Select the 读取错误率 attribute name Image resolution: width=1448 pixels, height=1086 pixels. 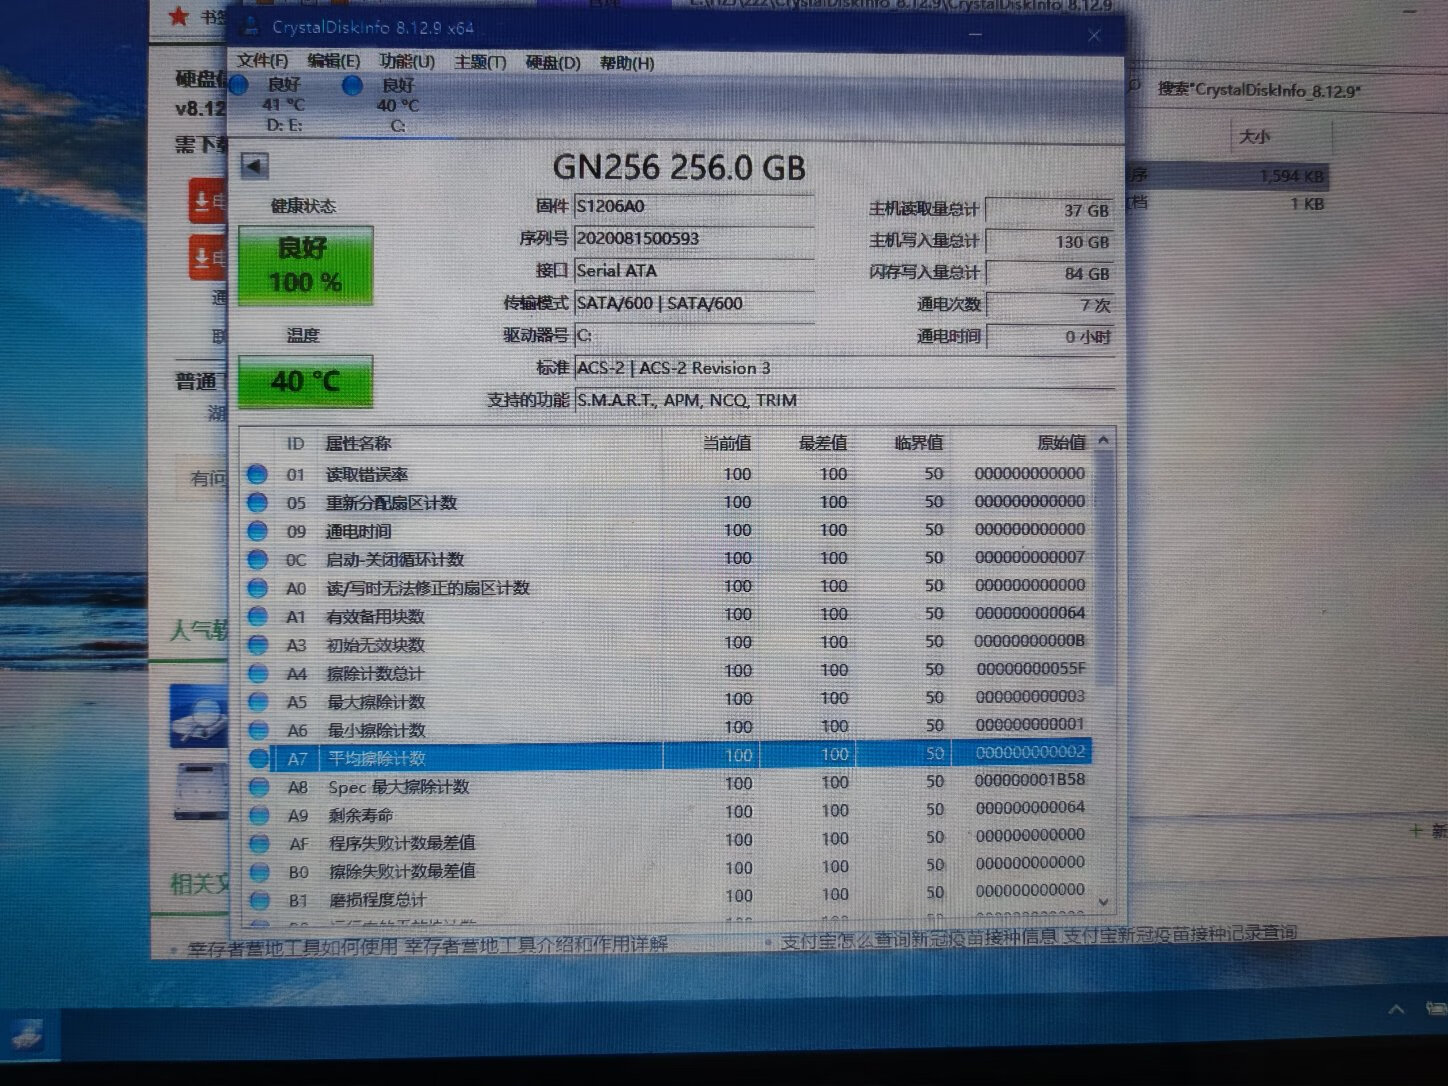pyautogui.click(x=367, y=475)
